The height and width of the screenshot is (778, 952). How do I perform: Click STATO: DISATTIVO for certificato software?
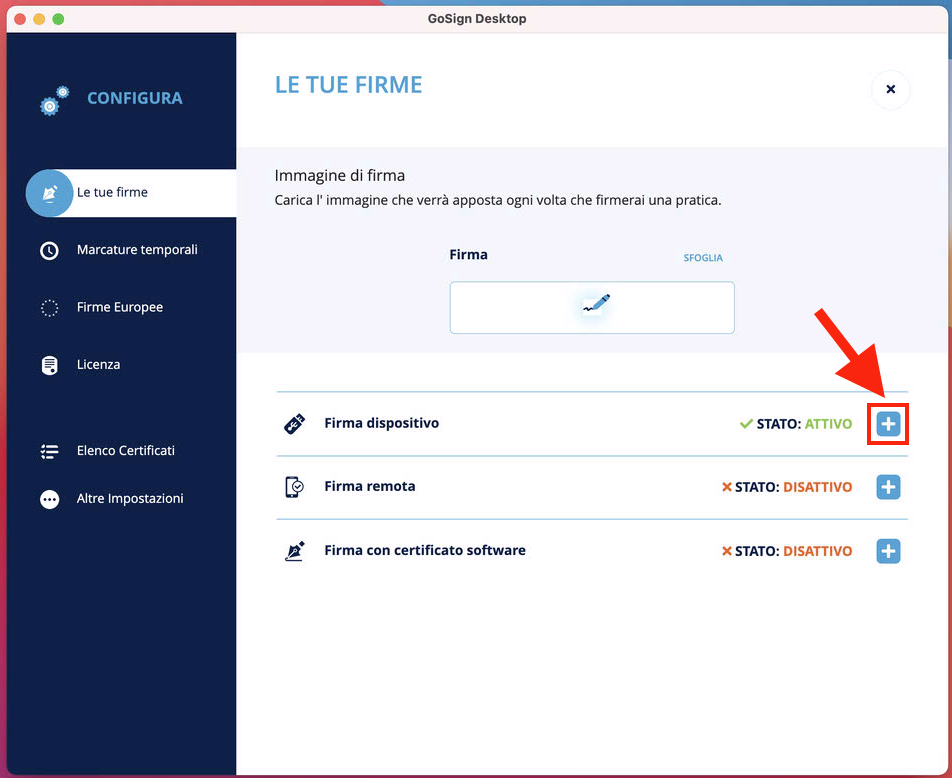click(x=794, y=551)
